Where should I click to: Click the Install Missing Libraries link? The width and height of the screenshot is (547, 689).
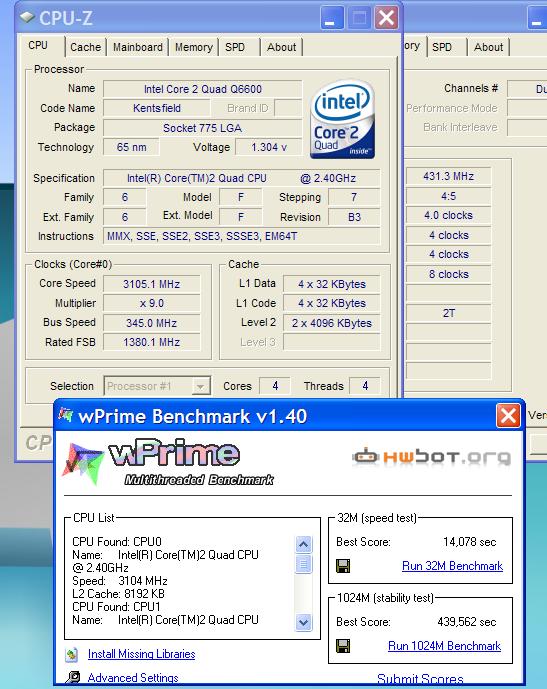coord(141,654)
